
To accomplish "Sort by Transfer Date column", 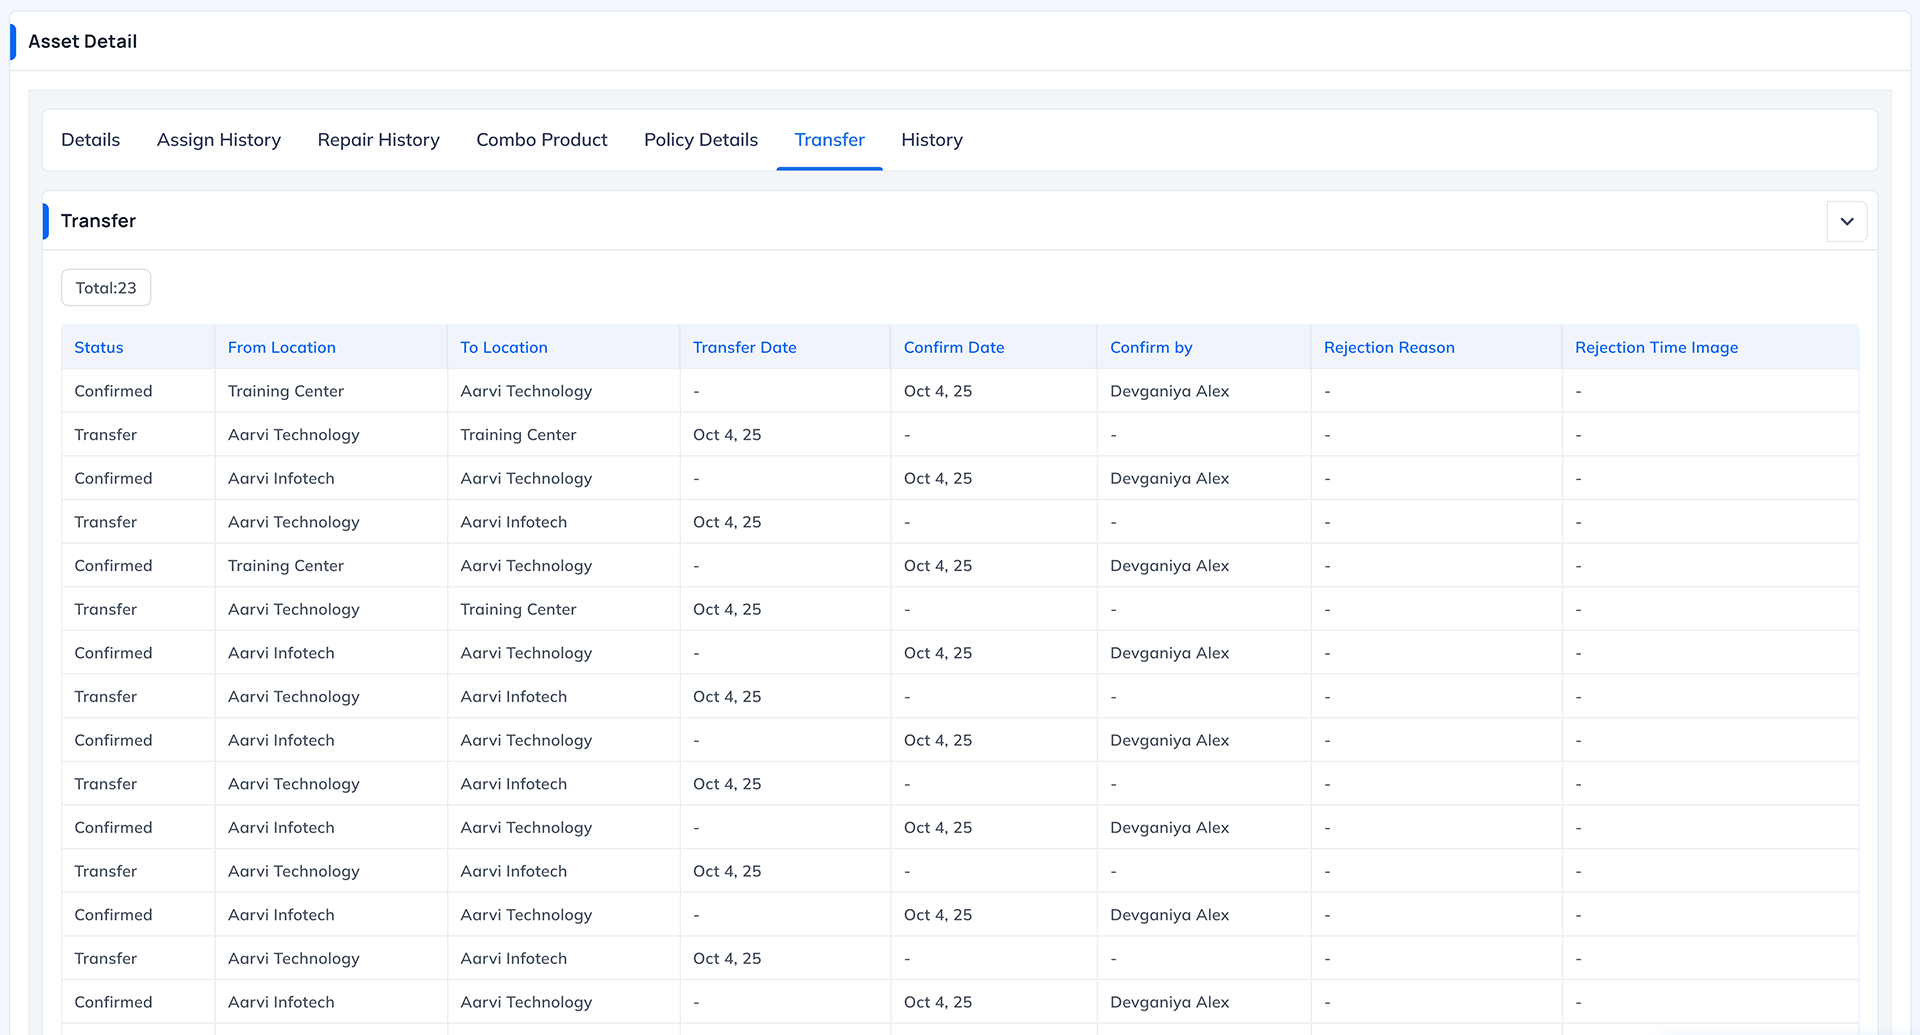I will coord(744,347).
